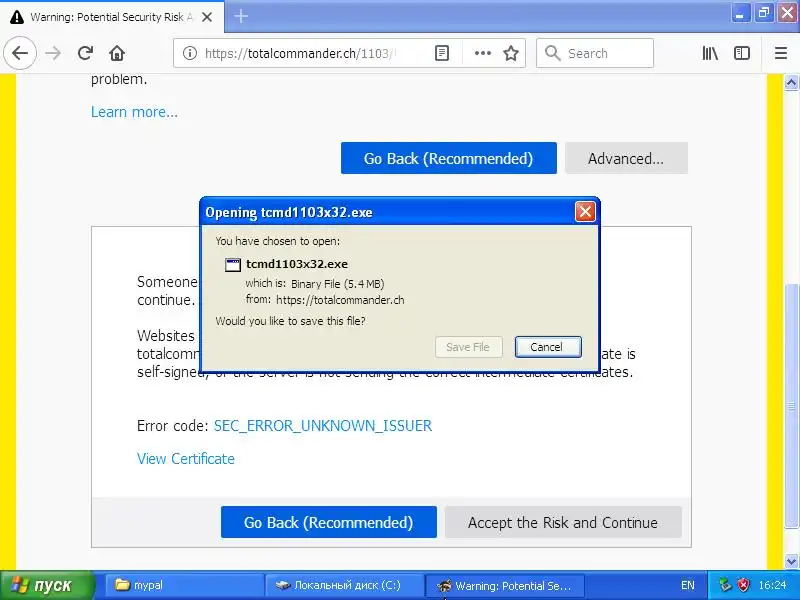The image size is (800, 600).
Task: Switch to Локальный диск (C:) taskbar window
Action: [x=345, y=585]
